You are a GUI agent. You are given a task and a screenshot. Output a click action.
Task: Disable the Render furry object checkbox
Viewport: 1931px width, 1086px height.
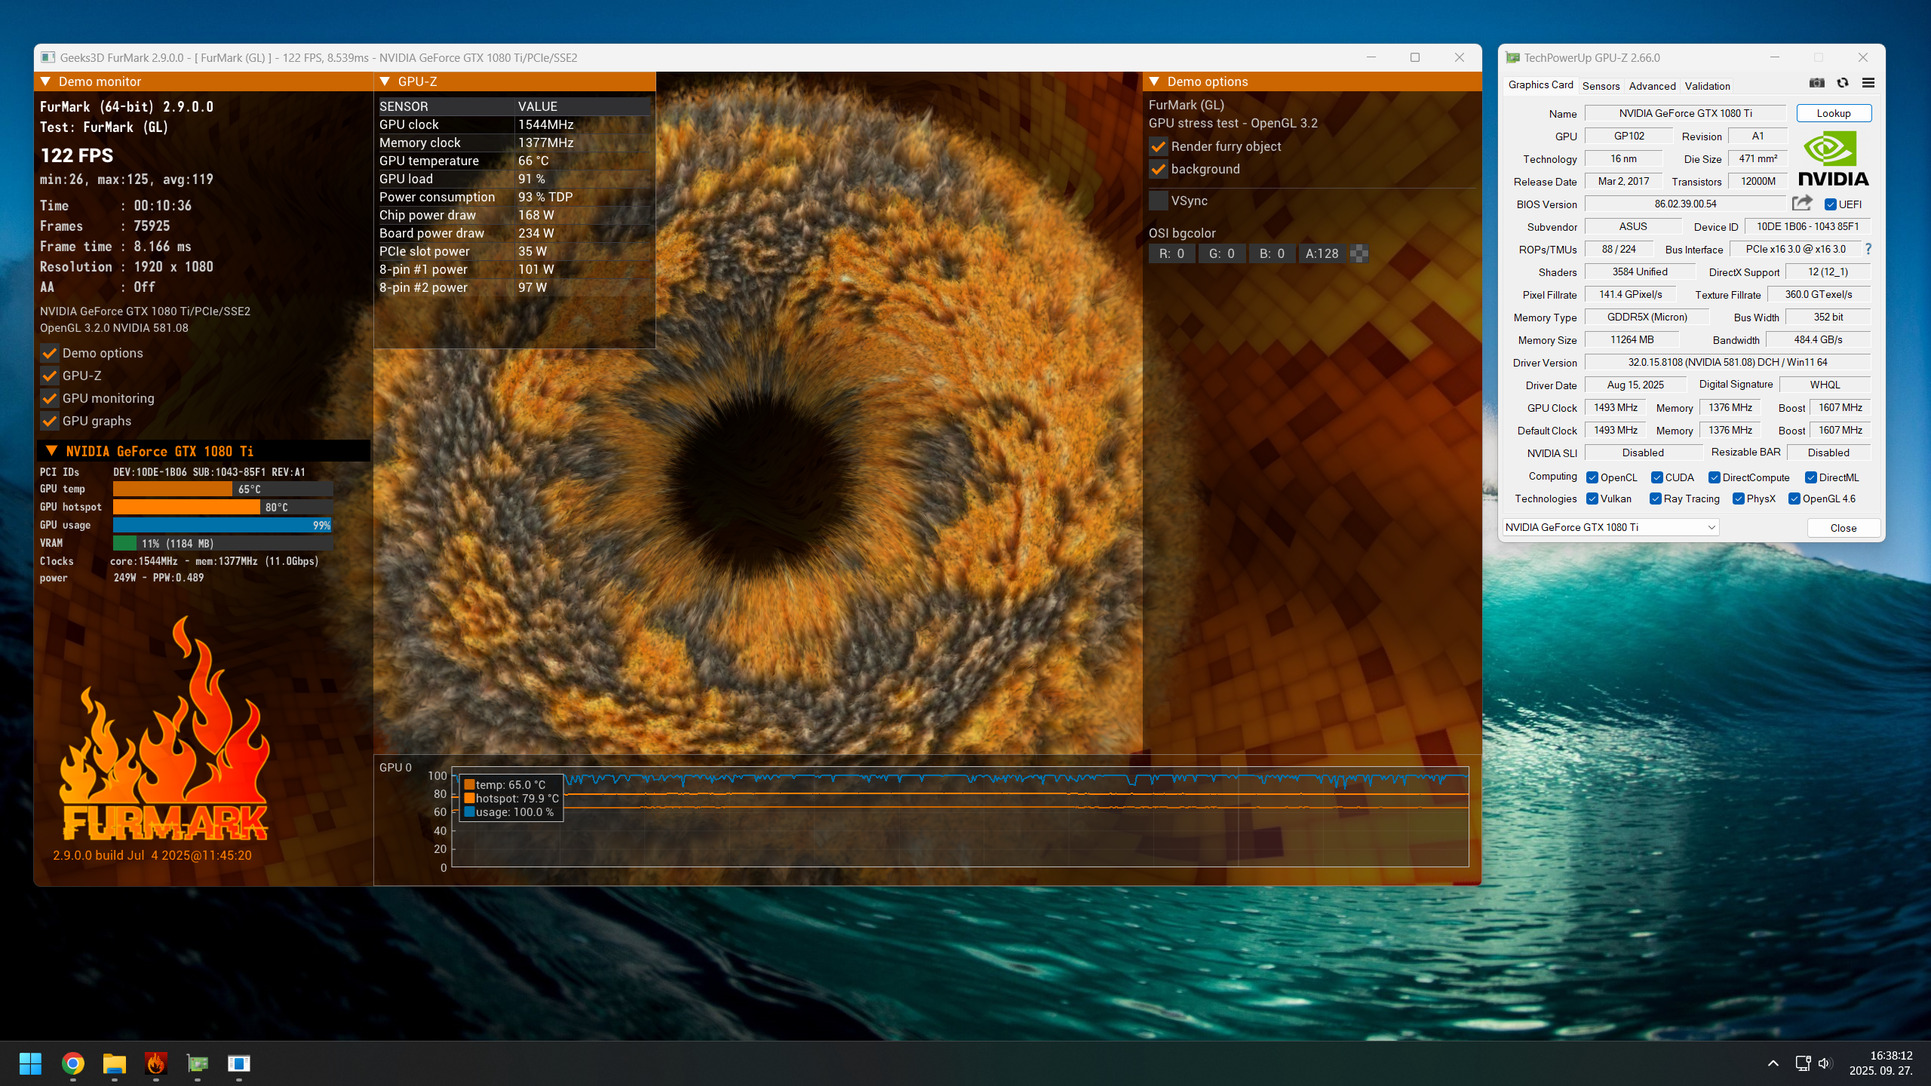click(x=1158, y=147)
